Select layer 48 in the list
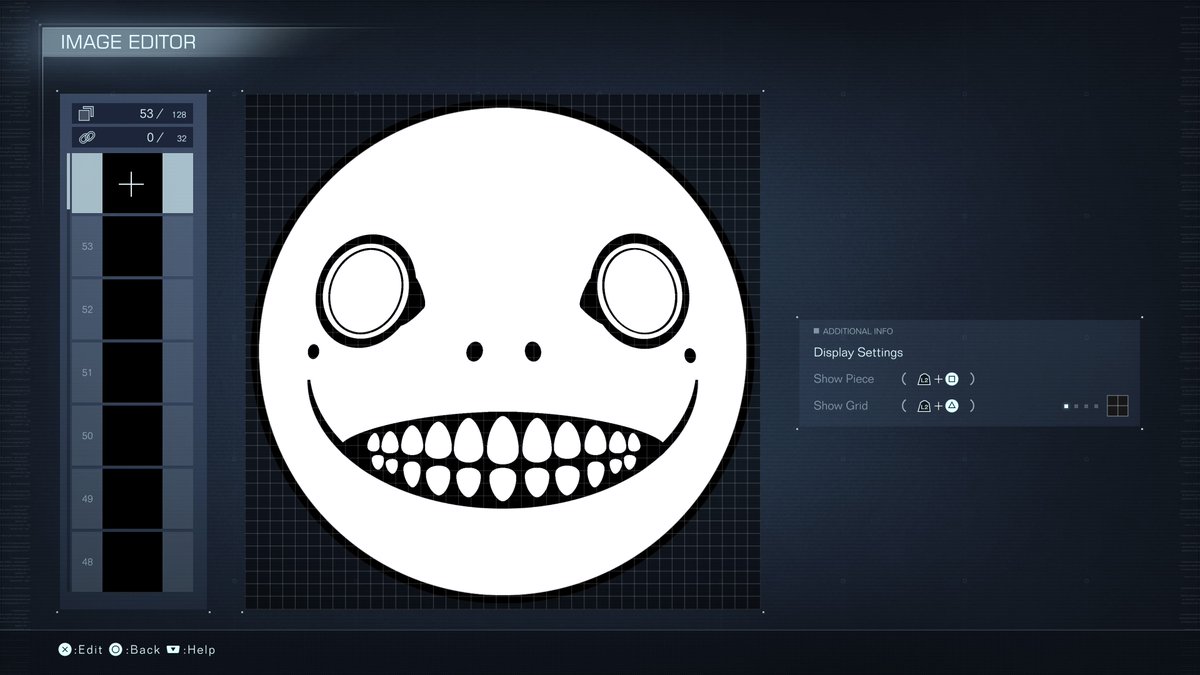The height and width of the screenshot is (675, 1200). click(x=131, y=561)
